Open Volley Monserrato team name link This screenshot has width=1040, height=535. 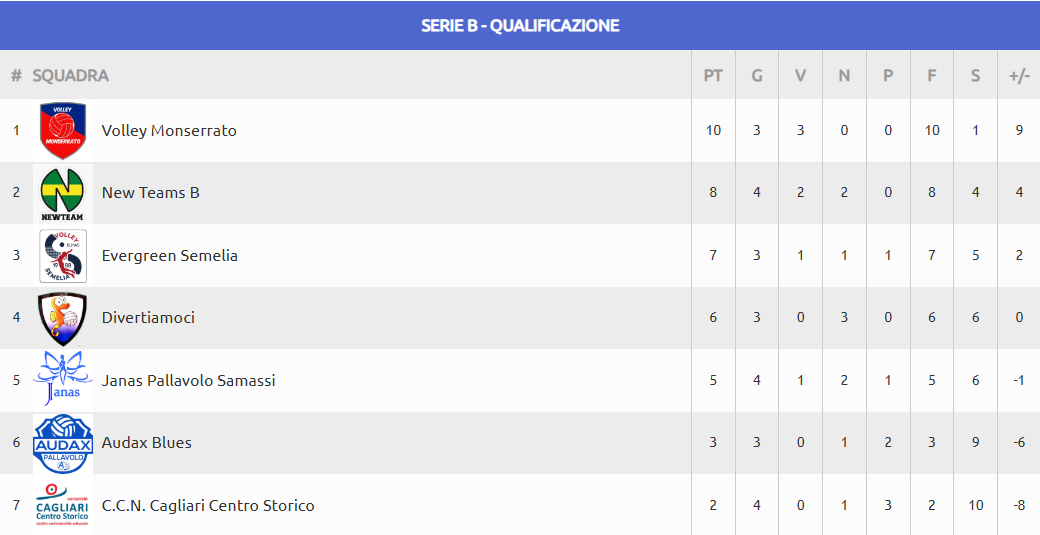pyautogui.click(x=169, y=131)
